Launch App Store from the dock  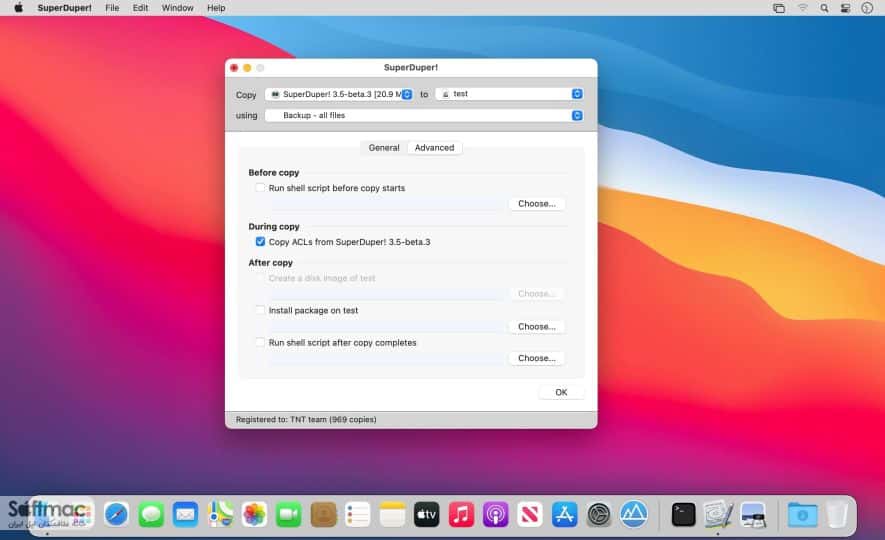pos(564,515)
